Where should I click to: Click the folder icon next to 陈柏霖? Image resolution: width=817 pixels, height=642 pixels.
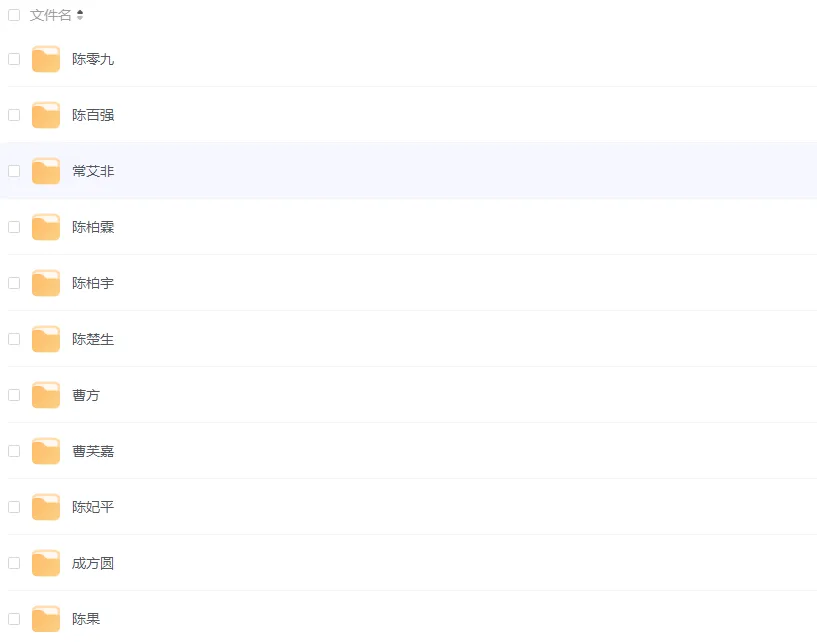tap(46, 227)
